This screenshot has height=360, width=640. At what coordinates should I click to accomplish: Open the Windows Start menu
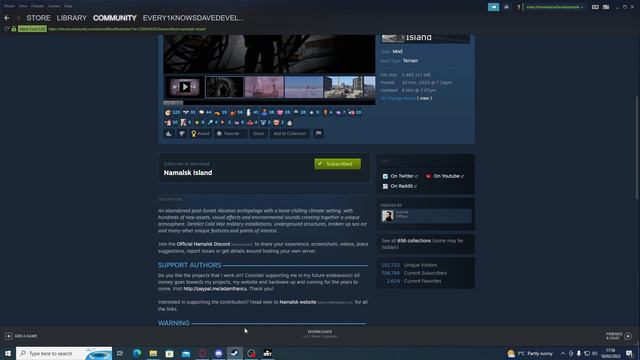point(8,353)
